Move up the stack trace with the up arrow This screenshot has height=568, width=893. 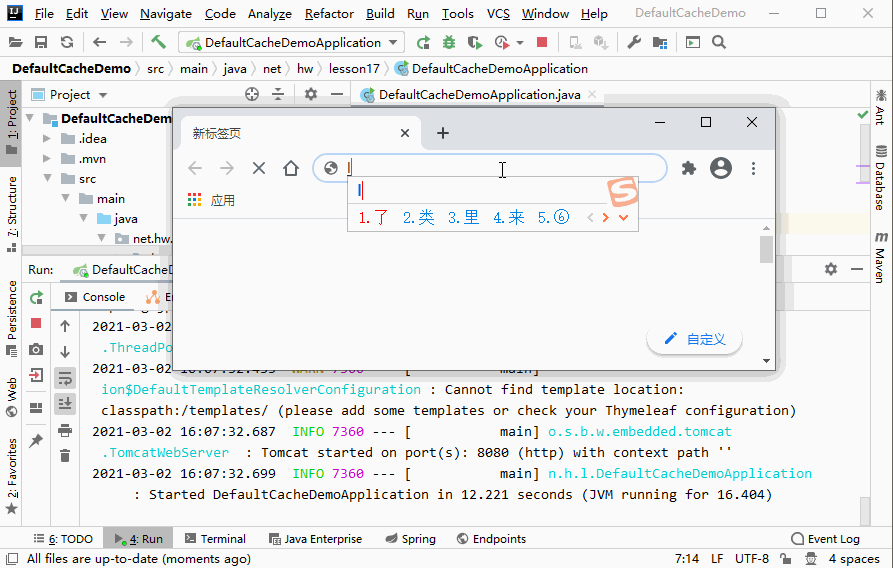point(65,326)
